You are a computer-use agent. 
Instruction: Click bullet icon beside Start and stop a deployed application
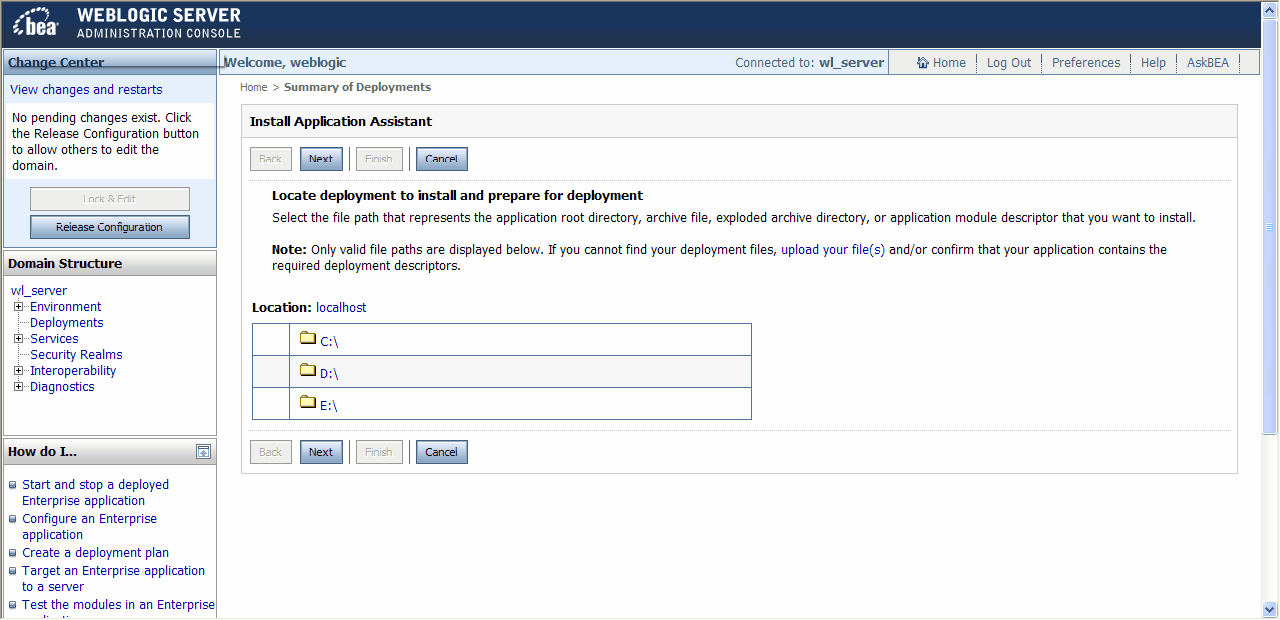pyautogui.click(x=13, y=485)
